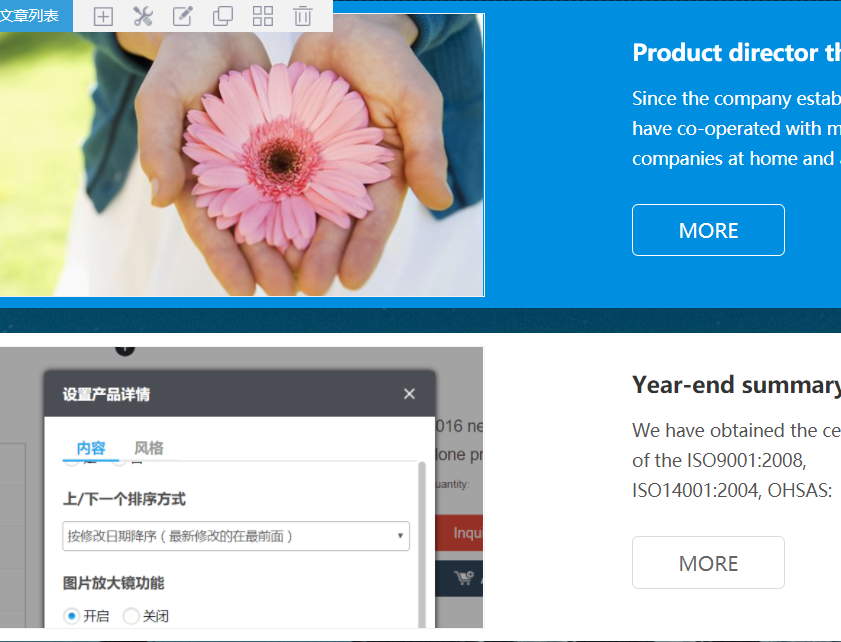Click the dialog vertical scrollbar
Viewport: 841px width, 642px height.
tap(422, 544)
